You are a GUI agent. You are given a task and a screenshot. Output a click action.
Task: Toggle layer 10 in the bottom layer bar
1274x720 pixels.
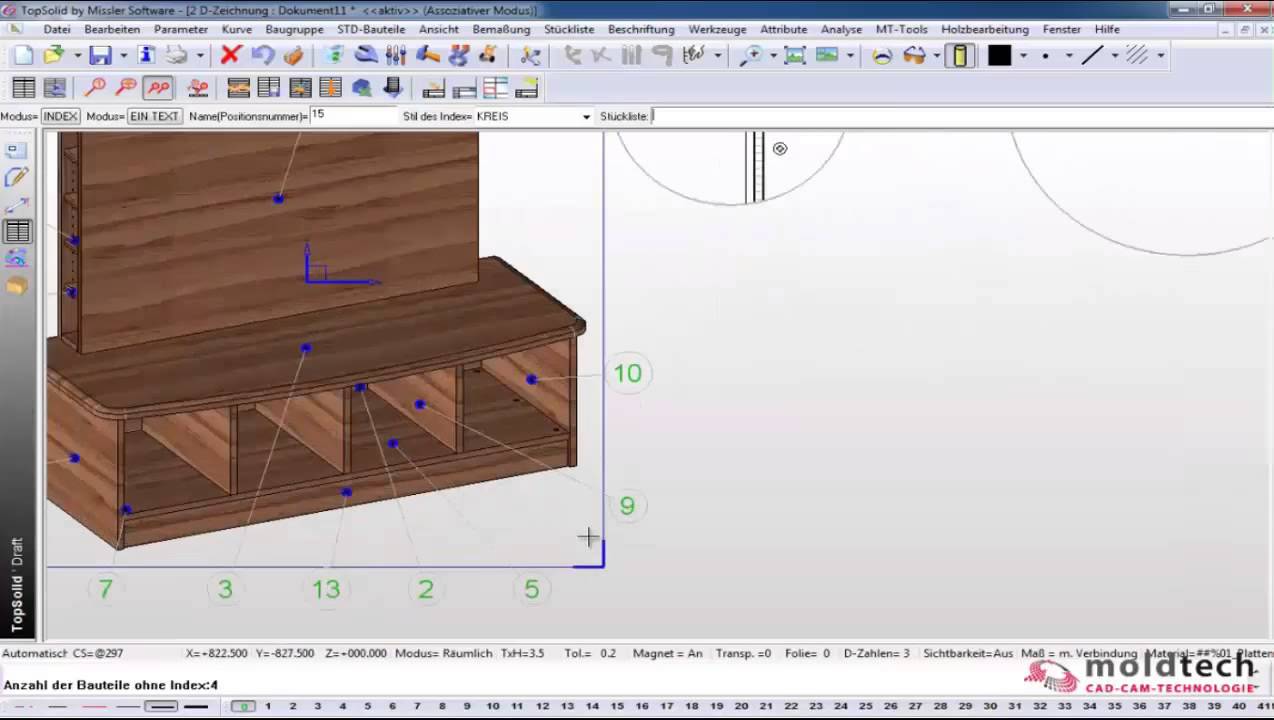pyautogui.click(x=492, y=706)
